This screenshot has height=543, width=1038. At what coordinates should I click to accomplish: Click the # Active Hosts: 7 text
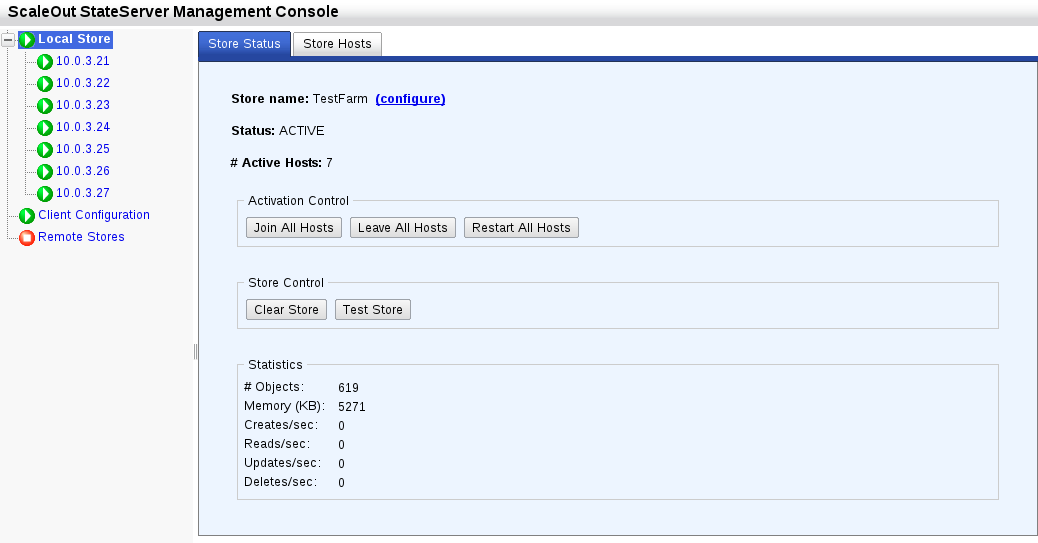[281, 163]
